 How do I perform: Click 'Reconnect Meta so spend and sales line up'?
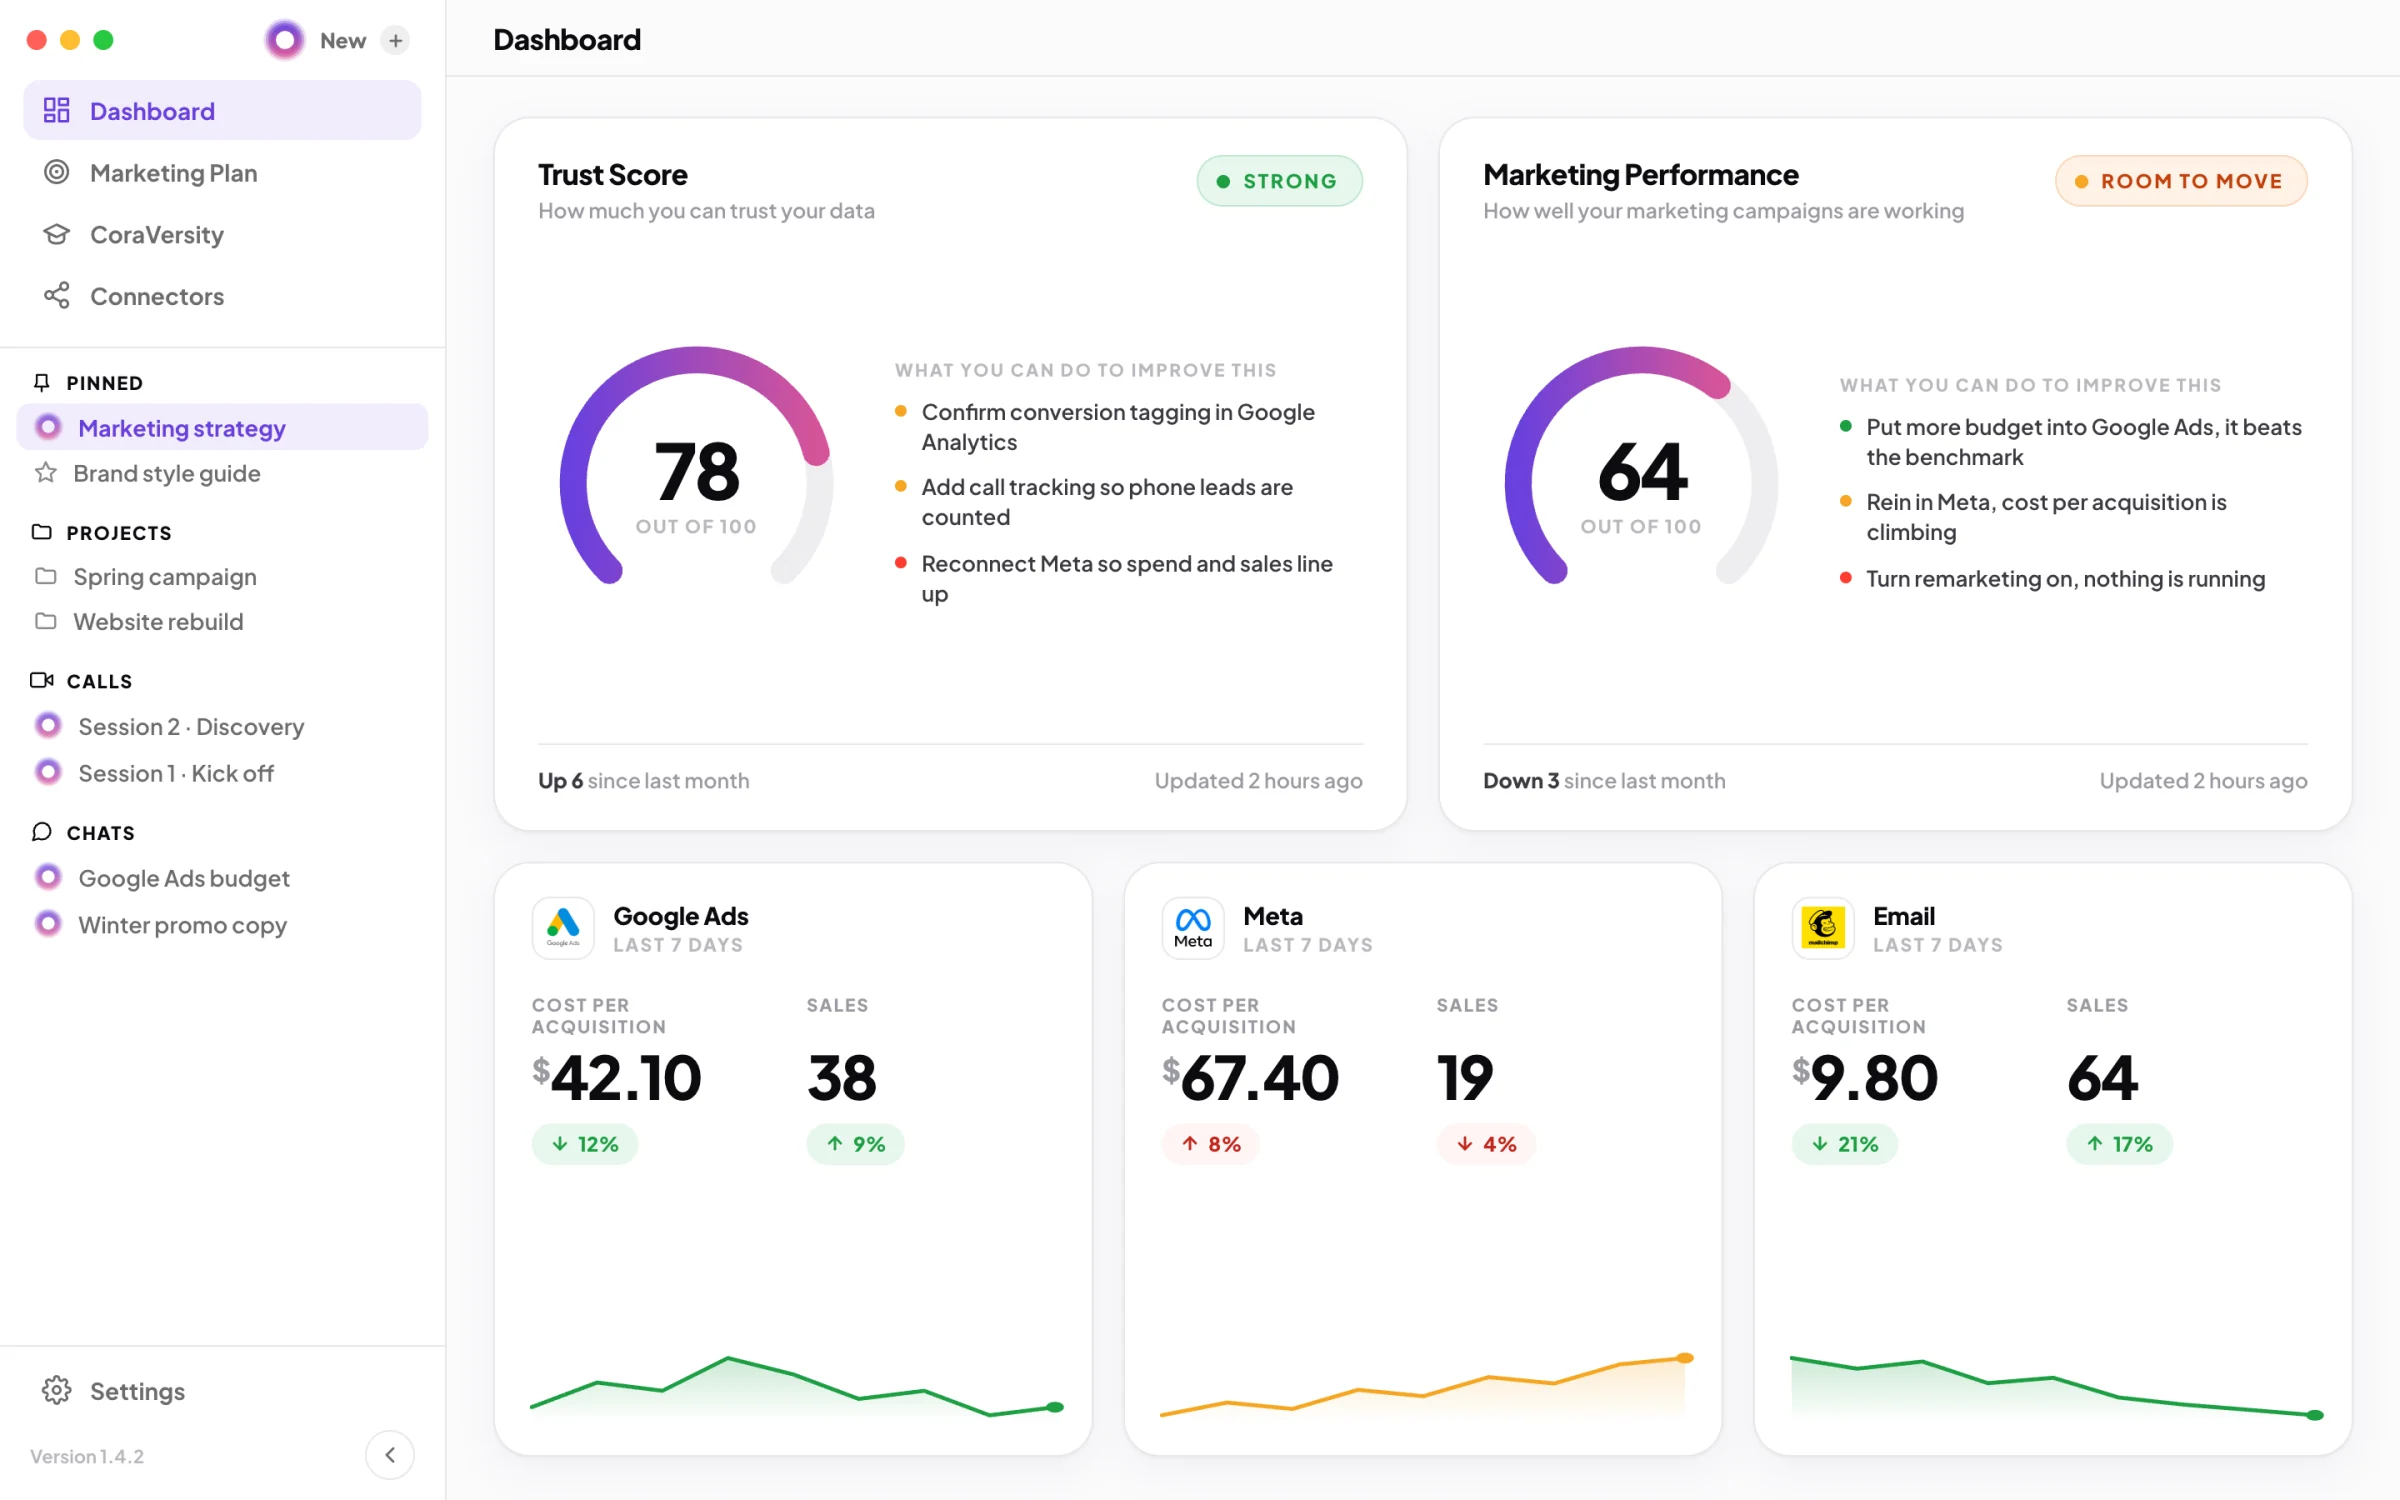tap(1127, 578)
